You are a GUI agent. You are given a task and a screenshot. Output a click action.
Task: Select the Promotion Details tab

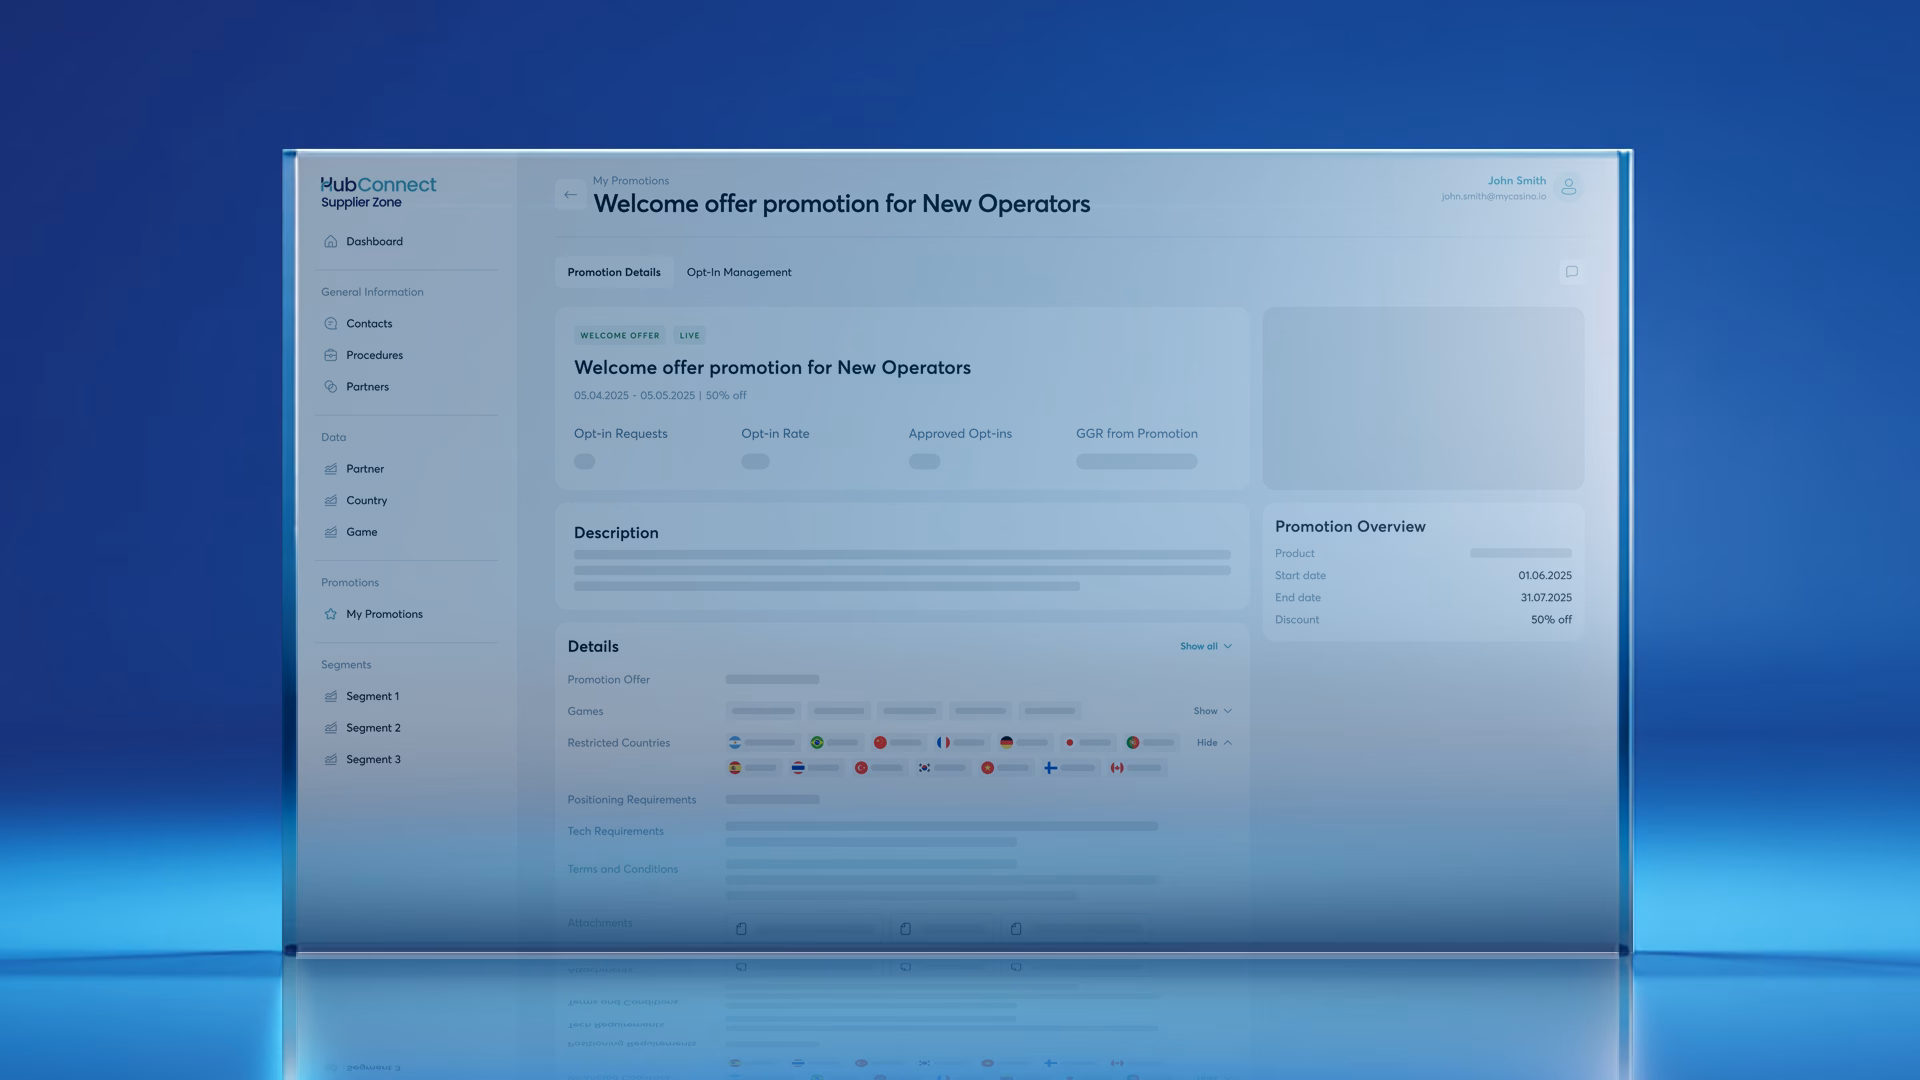click(x=613, y=273)
